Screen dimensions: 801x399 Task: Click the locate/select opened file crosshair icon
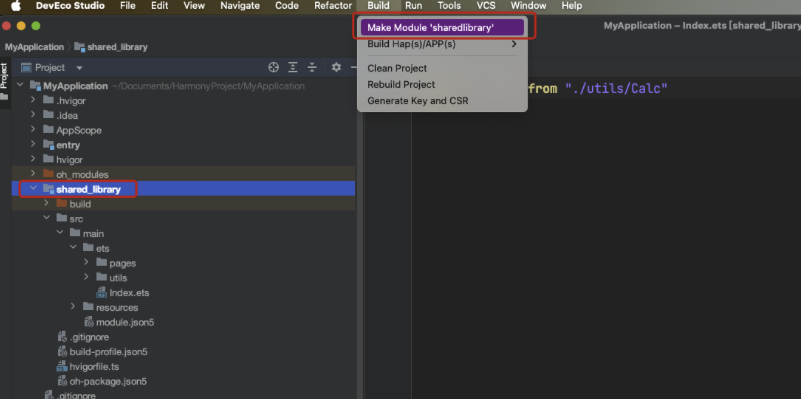tap(274, 67)
